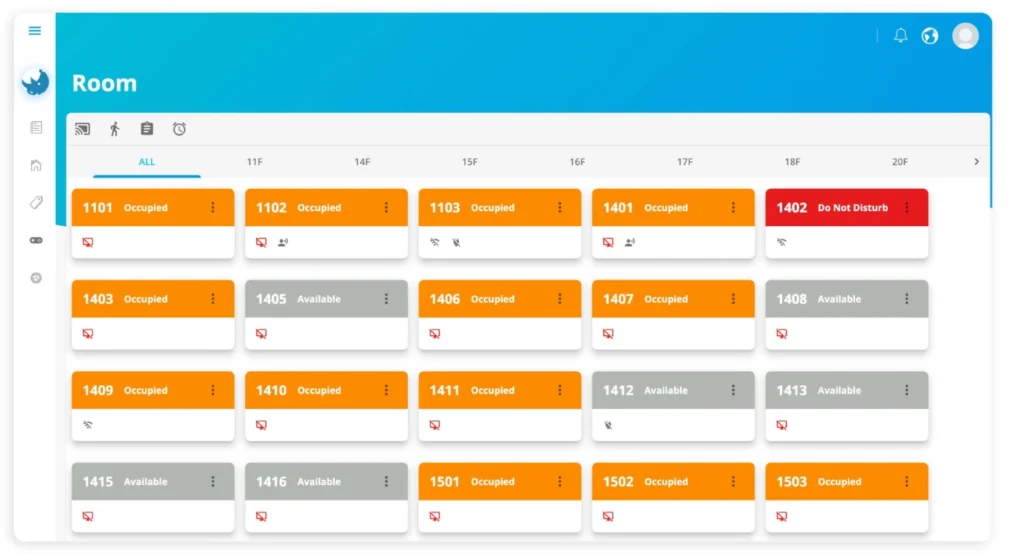Select the 17F floor tab
Viewport: 1024px width, 554px height.
(x=685, y=162)
